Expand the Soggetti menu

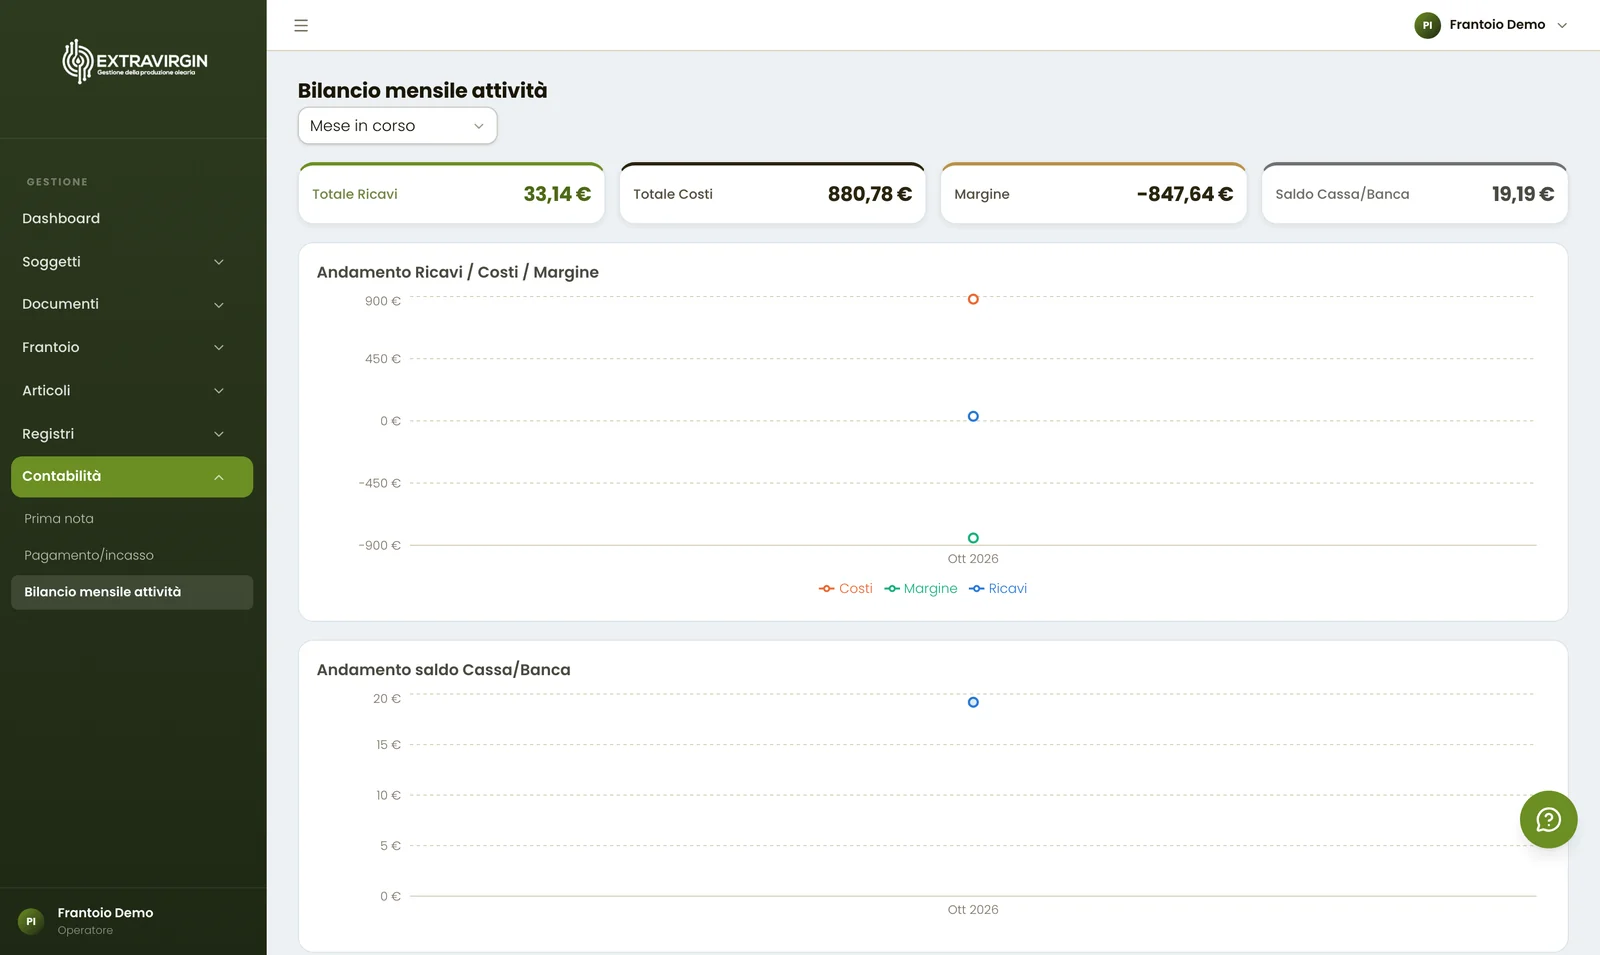(x=132, y=262)
